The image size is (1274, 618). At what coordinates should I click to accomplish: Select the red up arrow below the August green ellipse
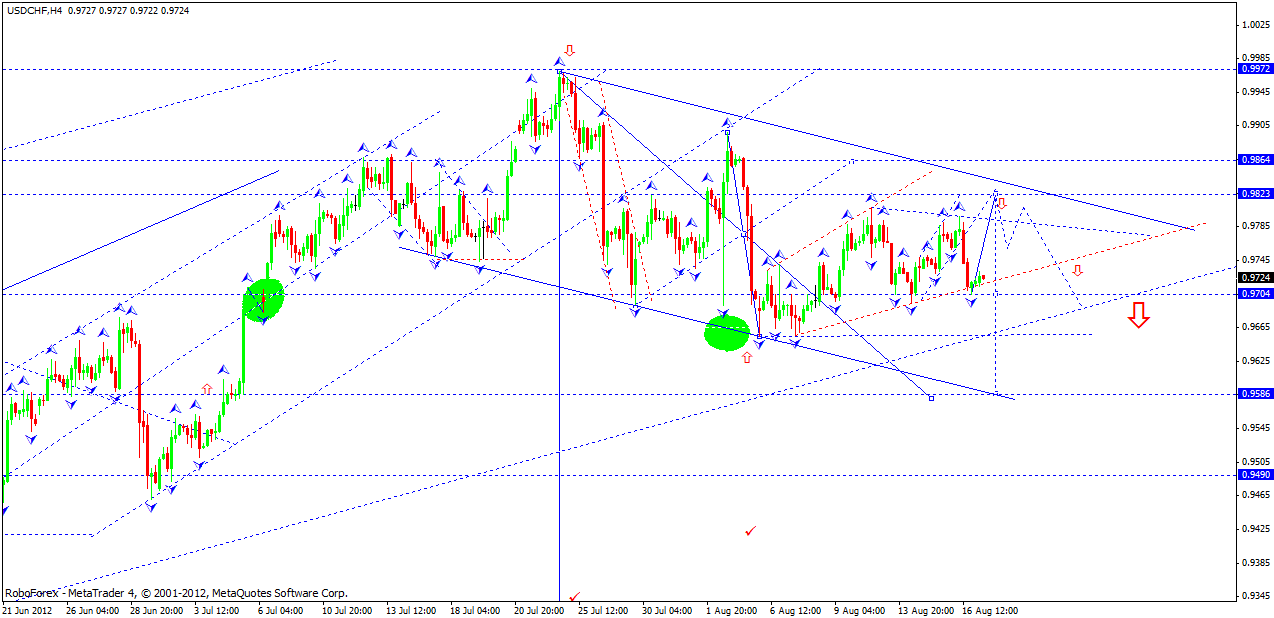(x=746, y=357)
